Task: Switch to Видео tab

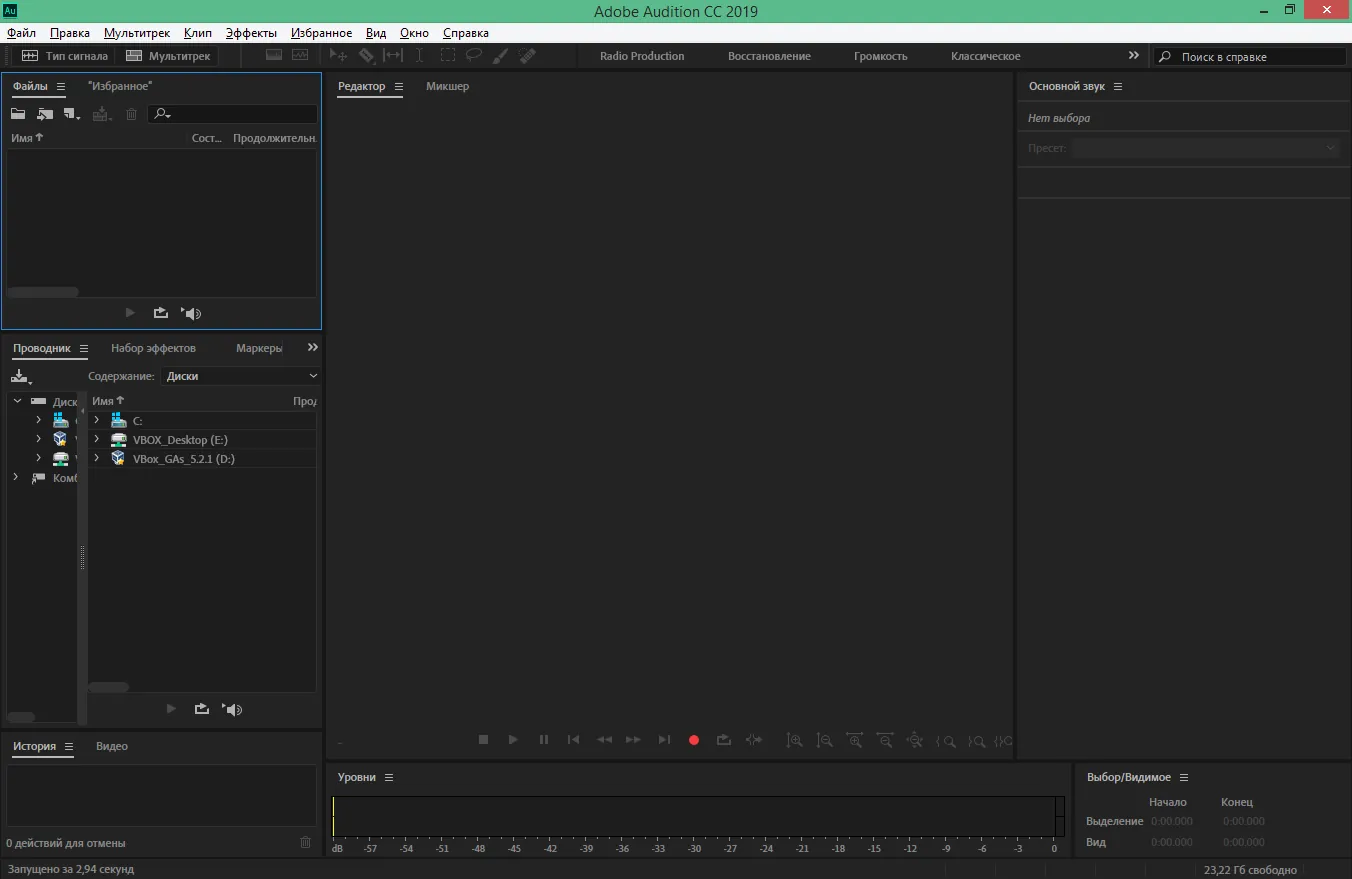Action: point(112,746)
